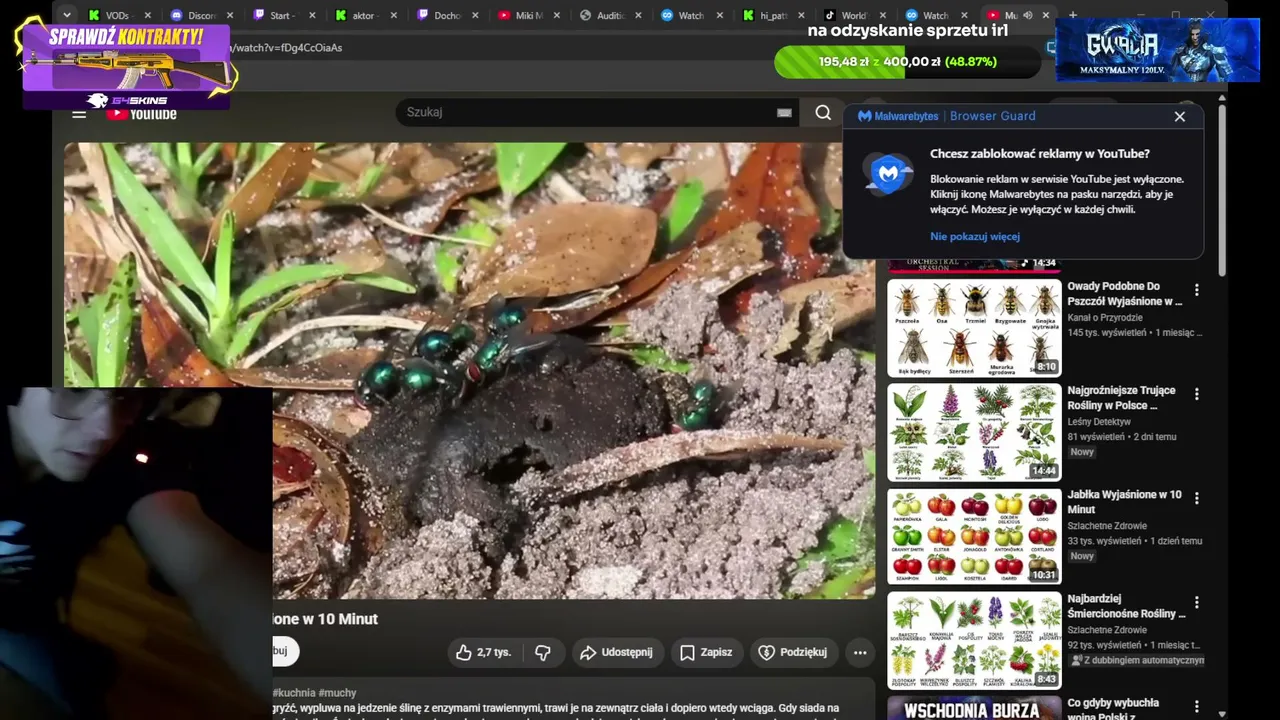The image size is (1280, 720).
Task: Close the World TikTok tab
Action: 883,16
